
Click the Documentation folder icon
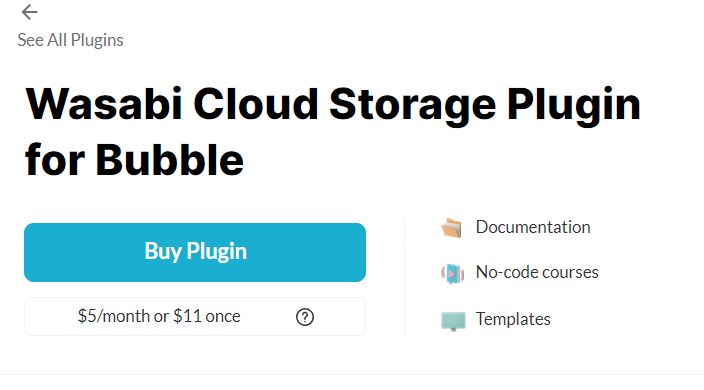tap(451, 228)
